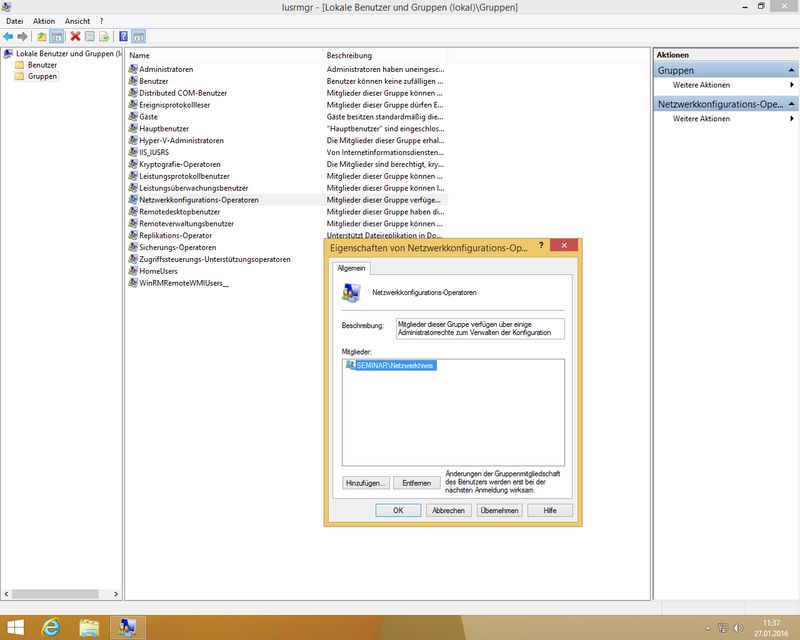Click the Properties toolbar icon
Image resolution: width=800 pixels, height=640 pixels.
click(89, 36)
